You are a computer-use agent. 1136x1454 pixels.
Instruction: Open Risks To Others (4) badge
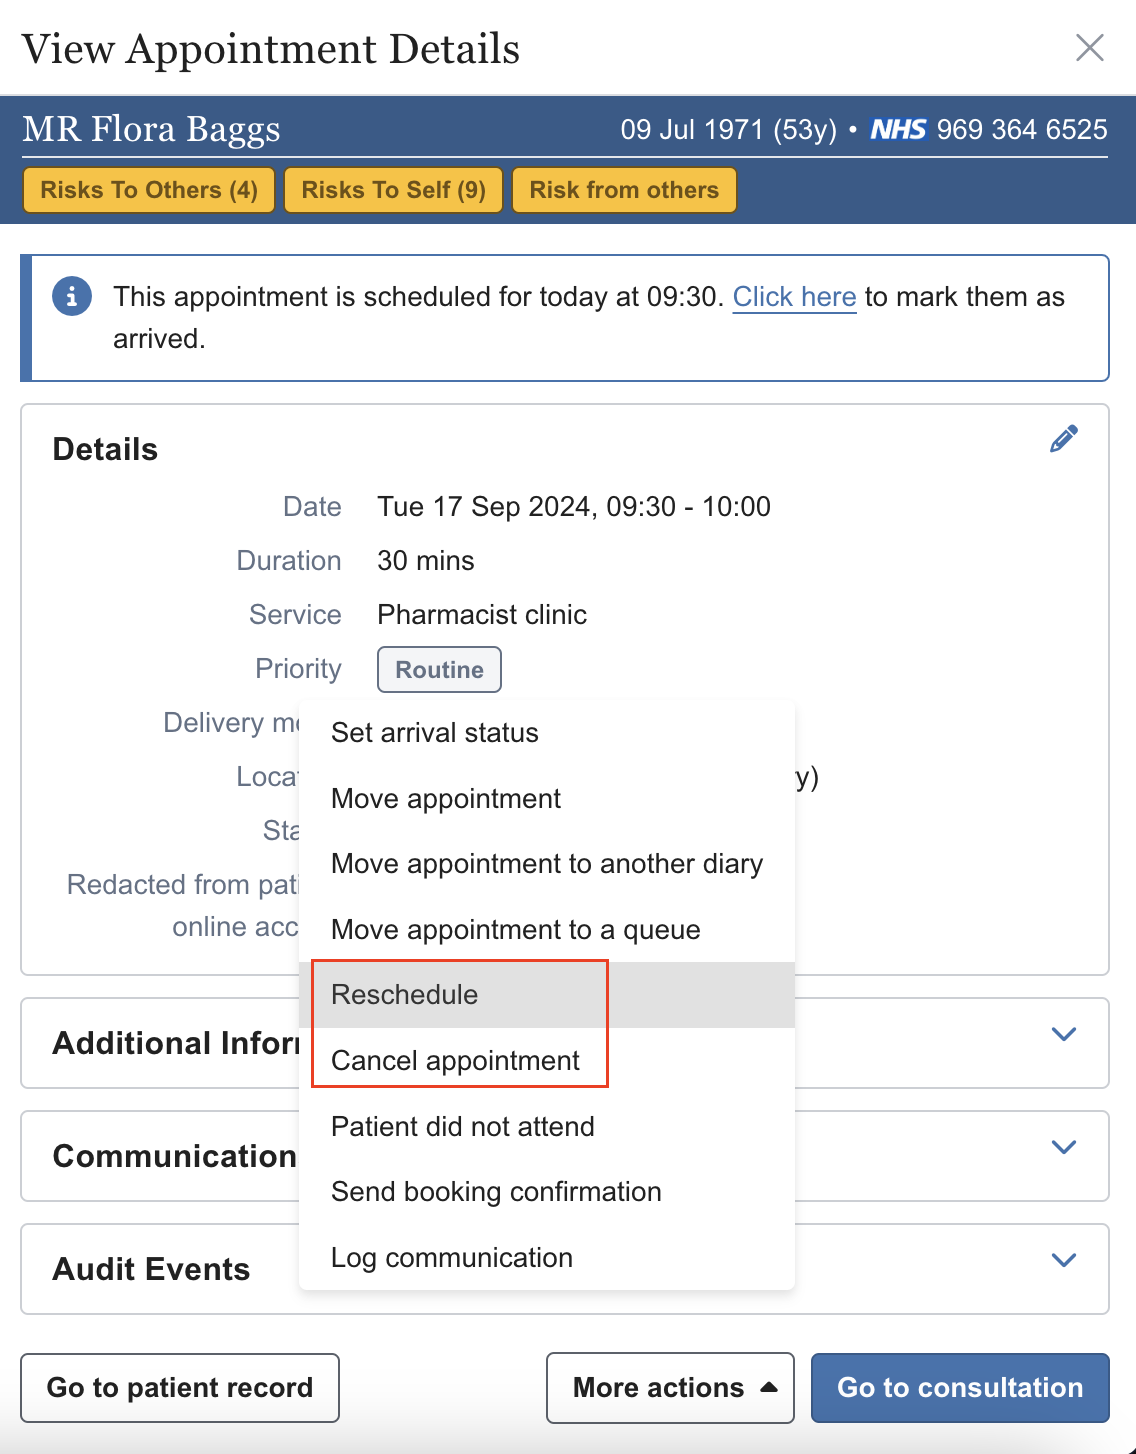149,190
